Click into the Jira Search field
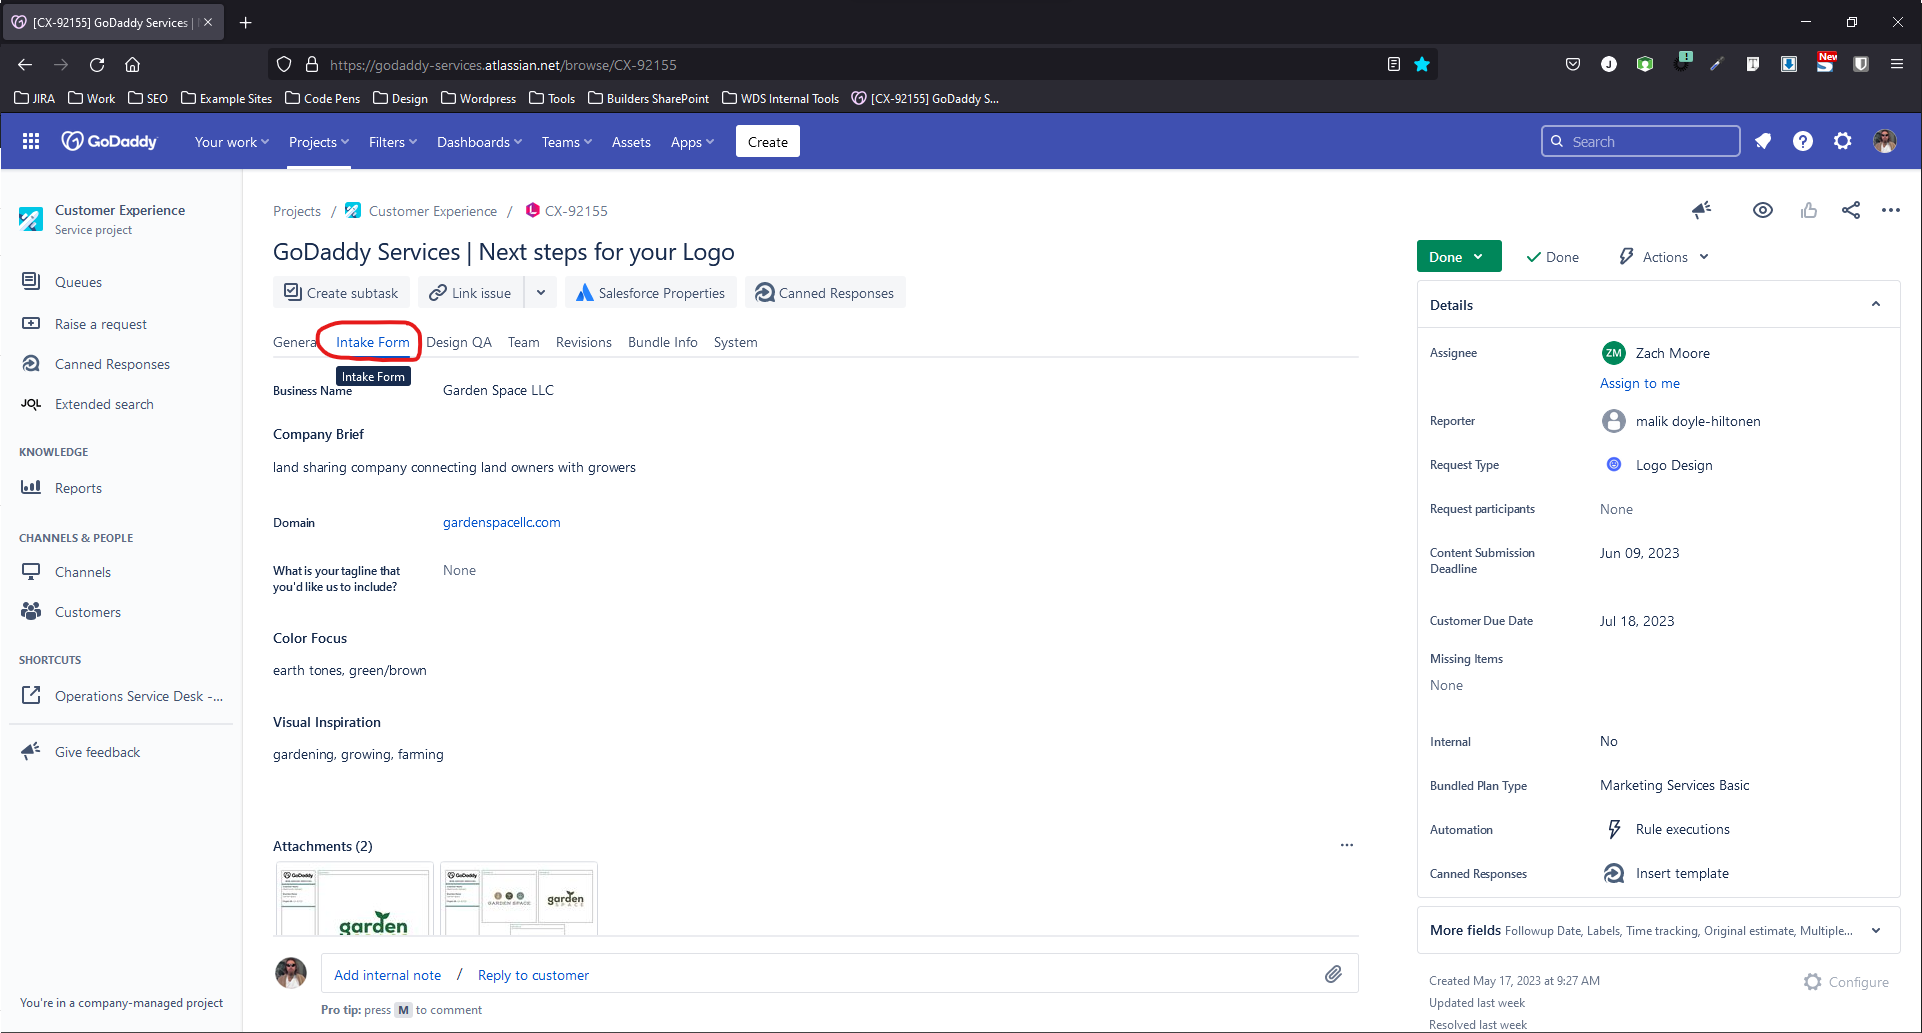 coord(1641,142)
